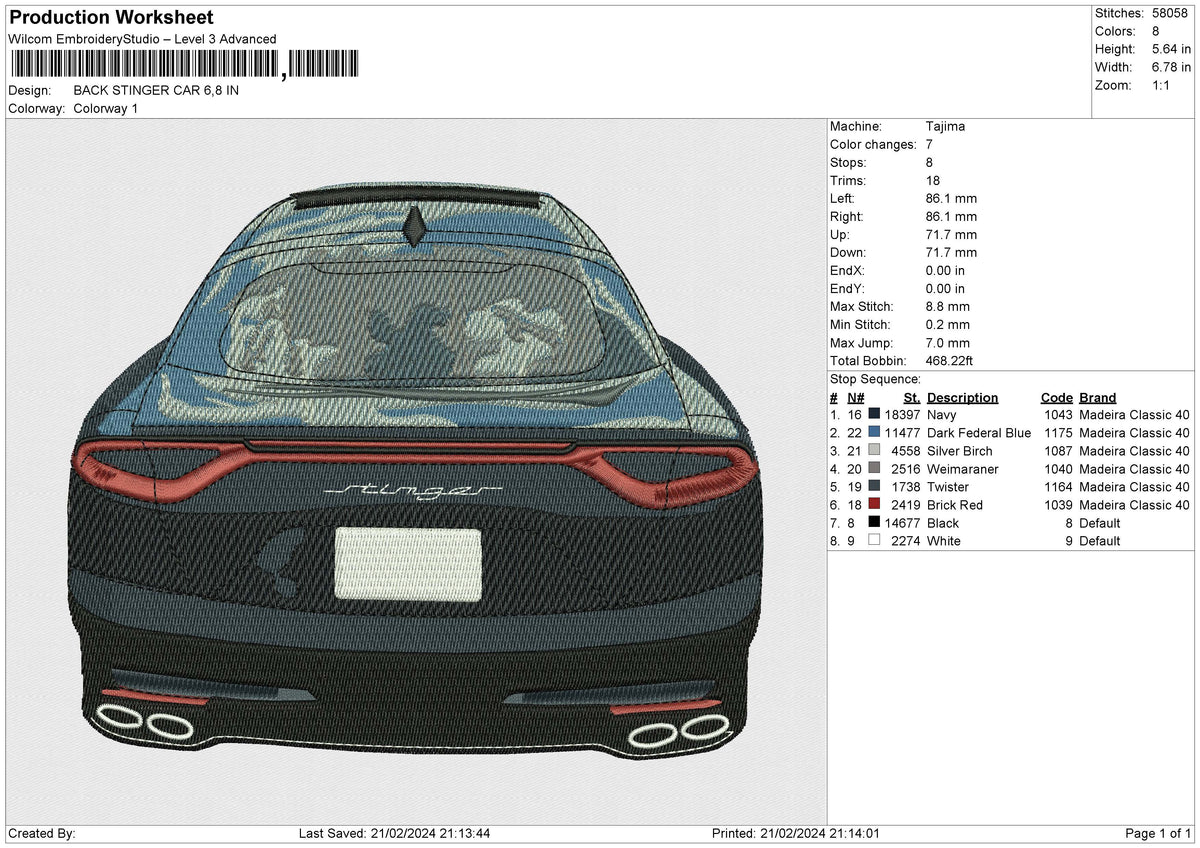Viewport: 1200px width, 848px height.
Task: Click the Black thread swatch
Action: pyautogui.click(x=874, y=522)
